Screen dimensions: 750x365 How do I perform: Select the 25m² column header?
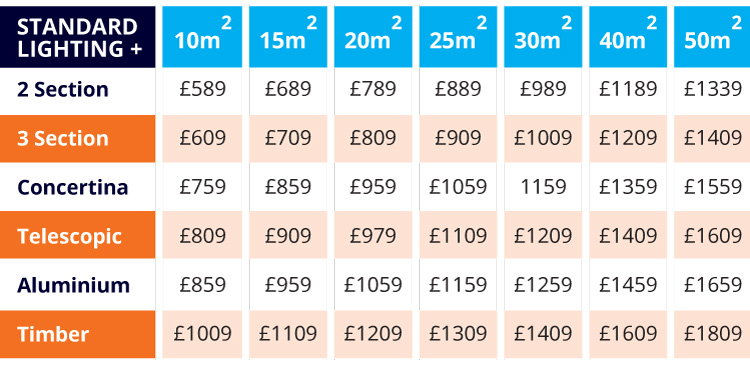coord(458,37)
